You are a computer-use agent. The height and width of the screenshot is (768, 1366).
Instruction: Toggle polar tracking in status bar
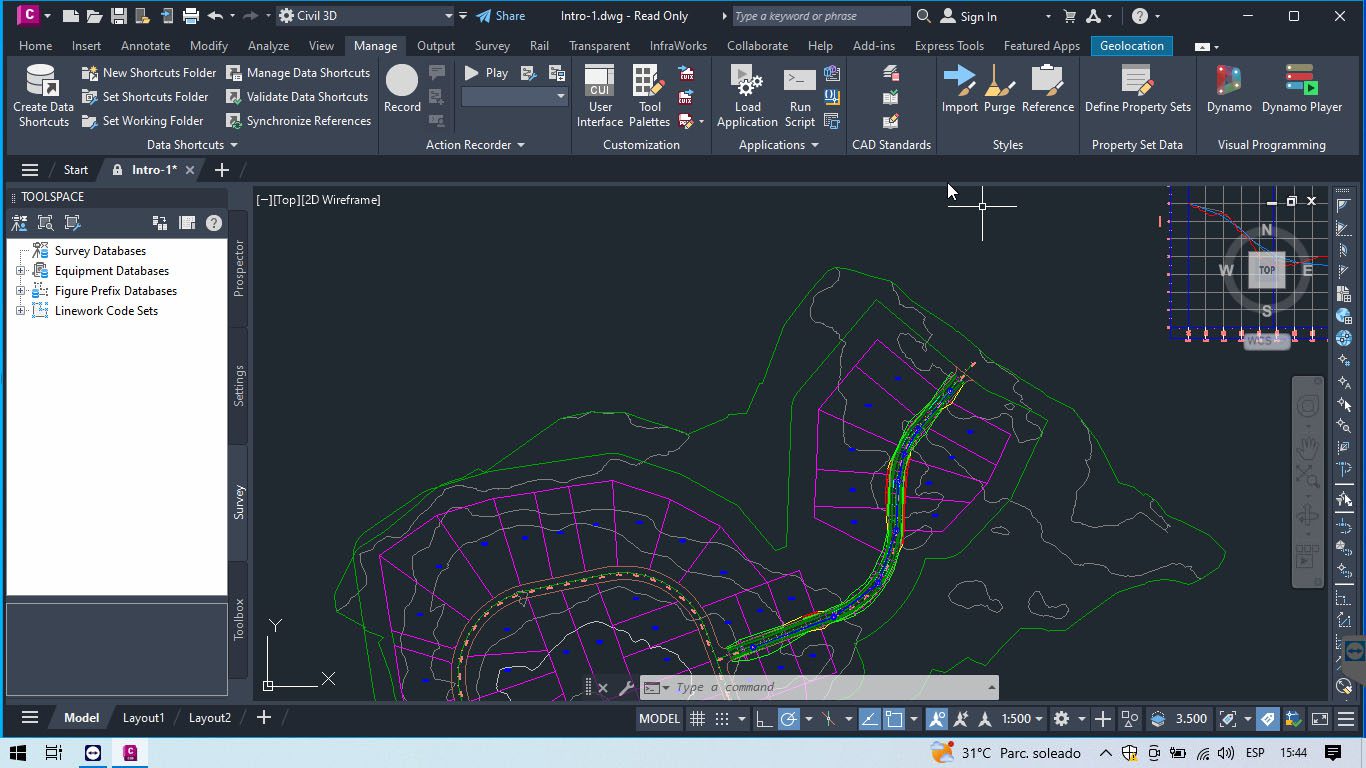click(789, 719)
